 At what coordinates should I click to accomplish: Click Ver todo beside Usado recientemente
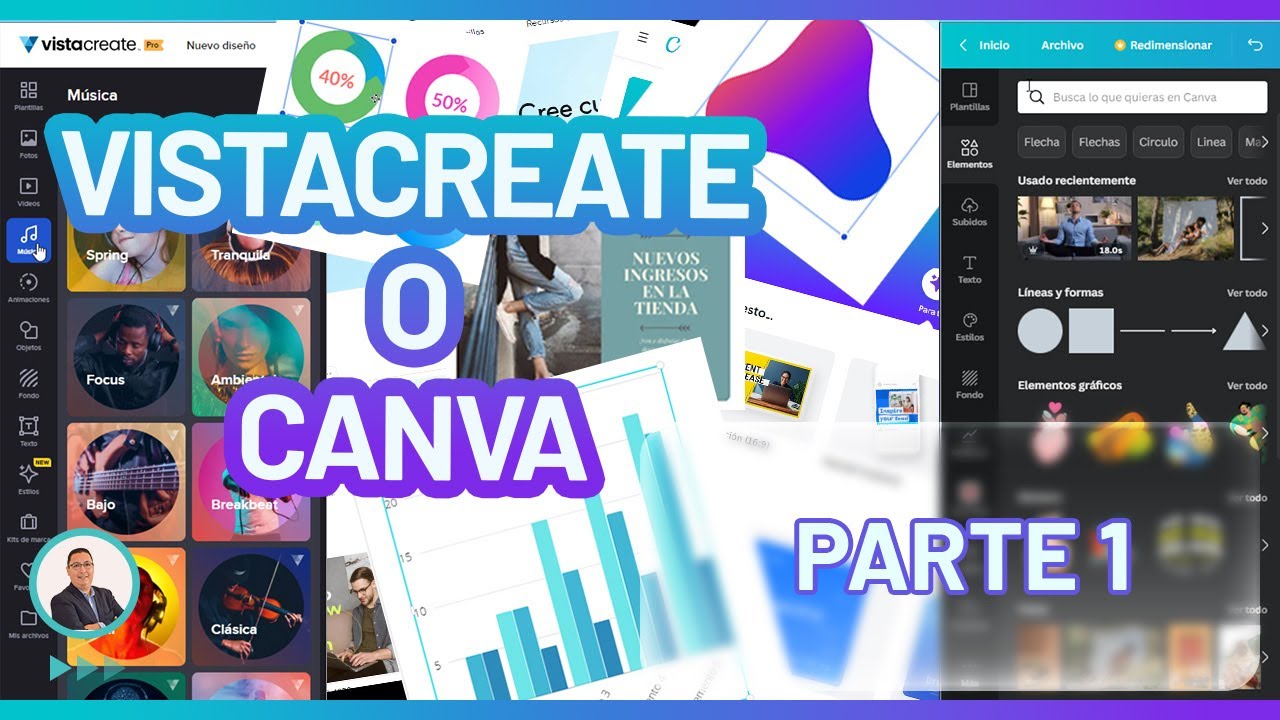tap(1247, 181)
